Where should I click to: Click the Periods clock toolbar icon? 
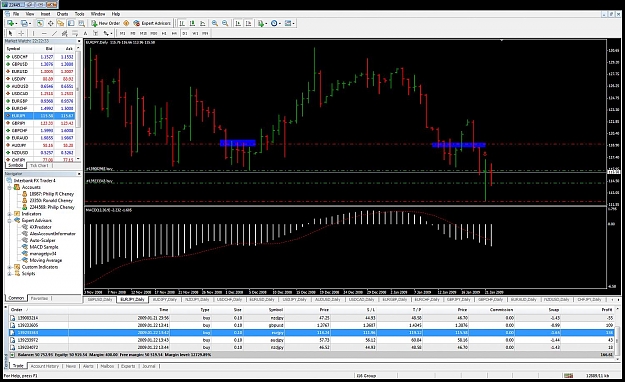click(x=274, y=23)
